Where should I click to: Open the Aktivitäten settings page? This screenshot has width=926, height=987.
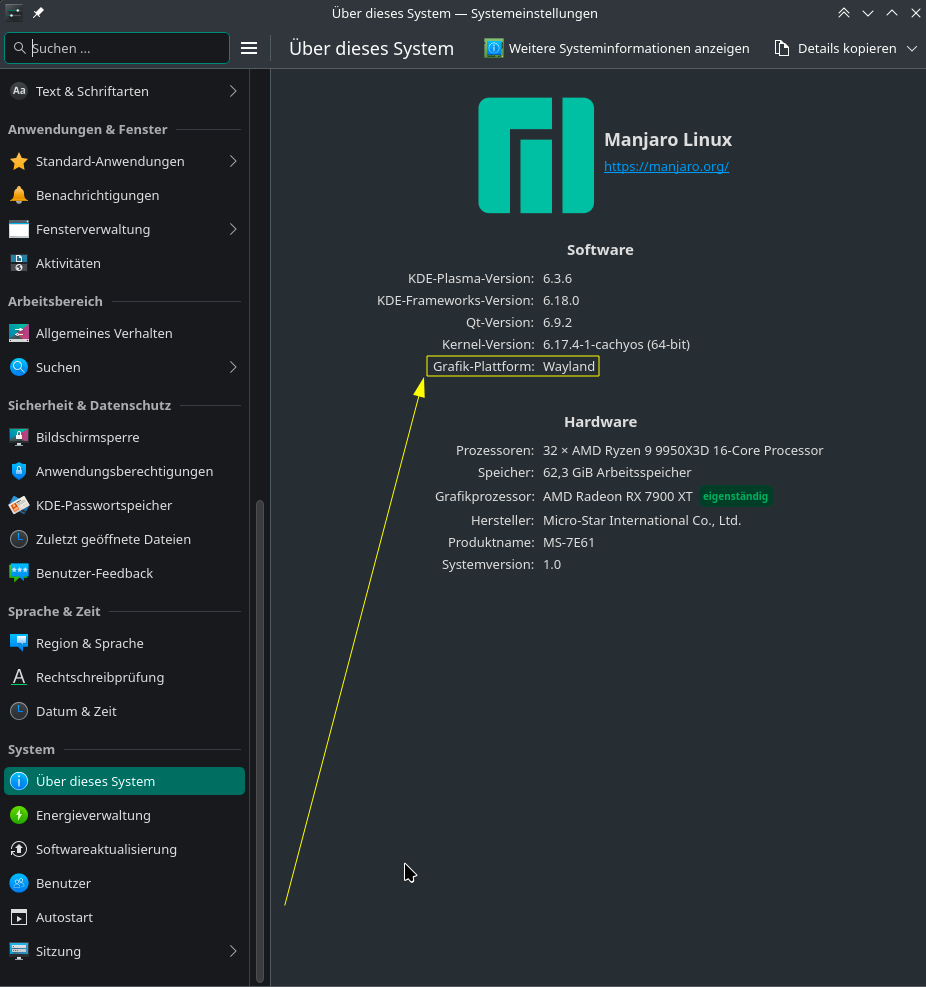point(124,263)
